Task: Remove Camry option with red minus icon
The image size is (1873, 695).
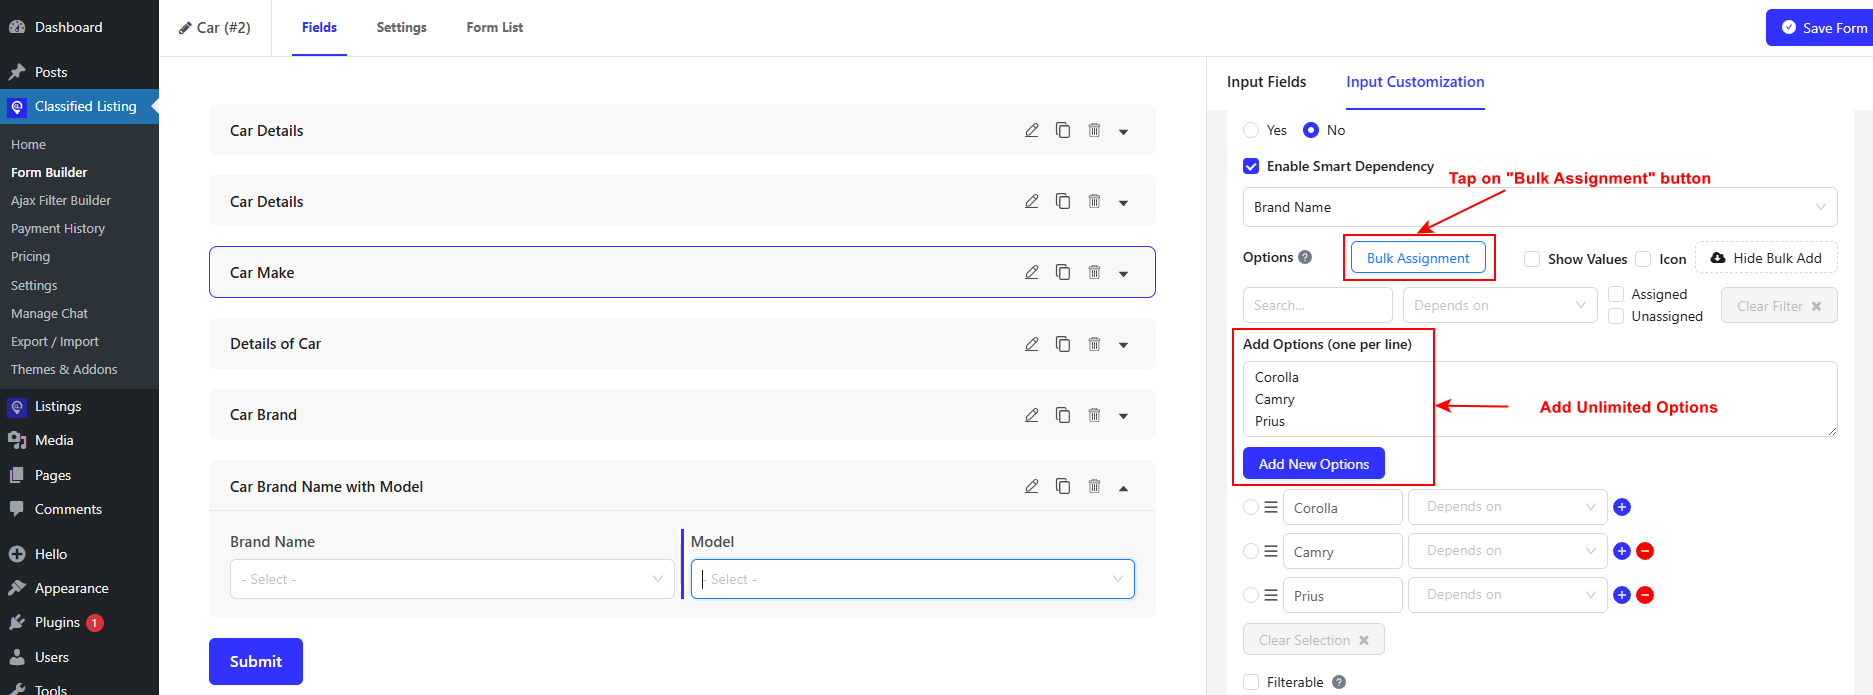Action: point(1645,551)
